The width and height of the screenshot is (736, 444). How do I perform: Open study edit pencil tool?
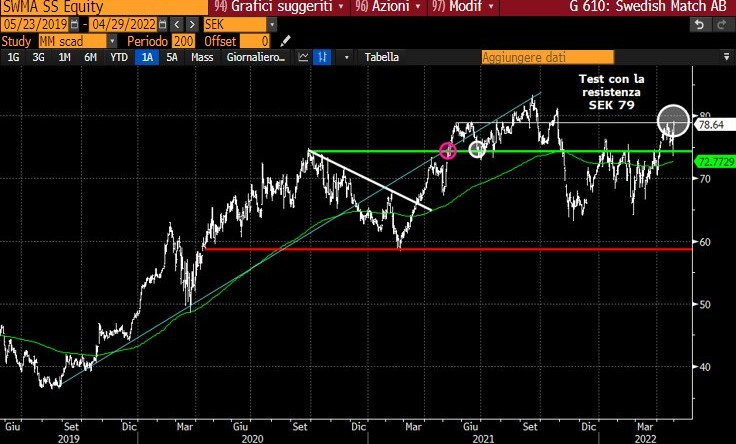click(x=285, y=41)
